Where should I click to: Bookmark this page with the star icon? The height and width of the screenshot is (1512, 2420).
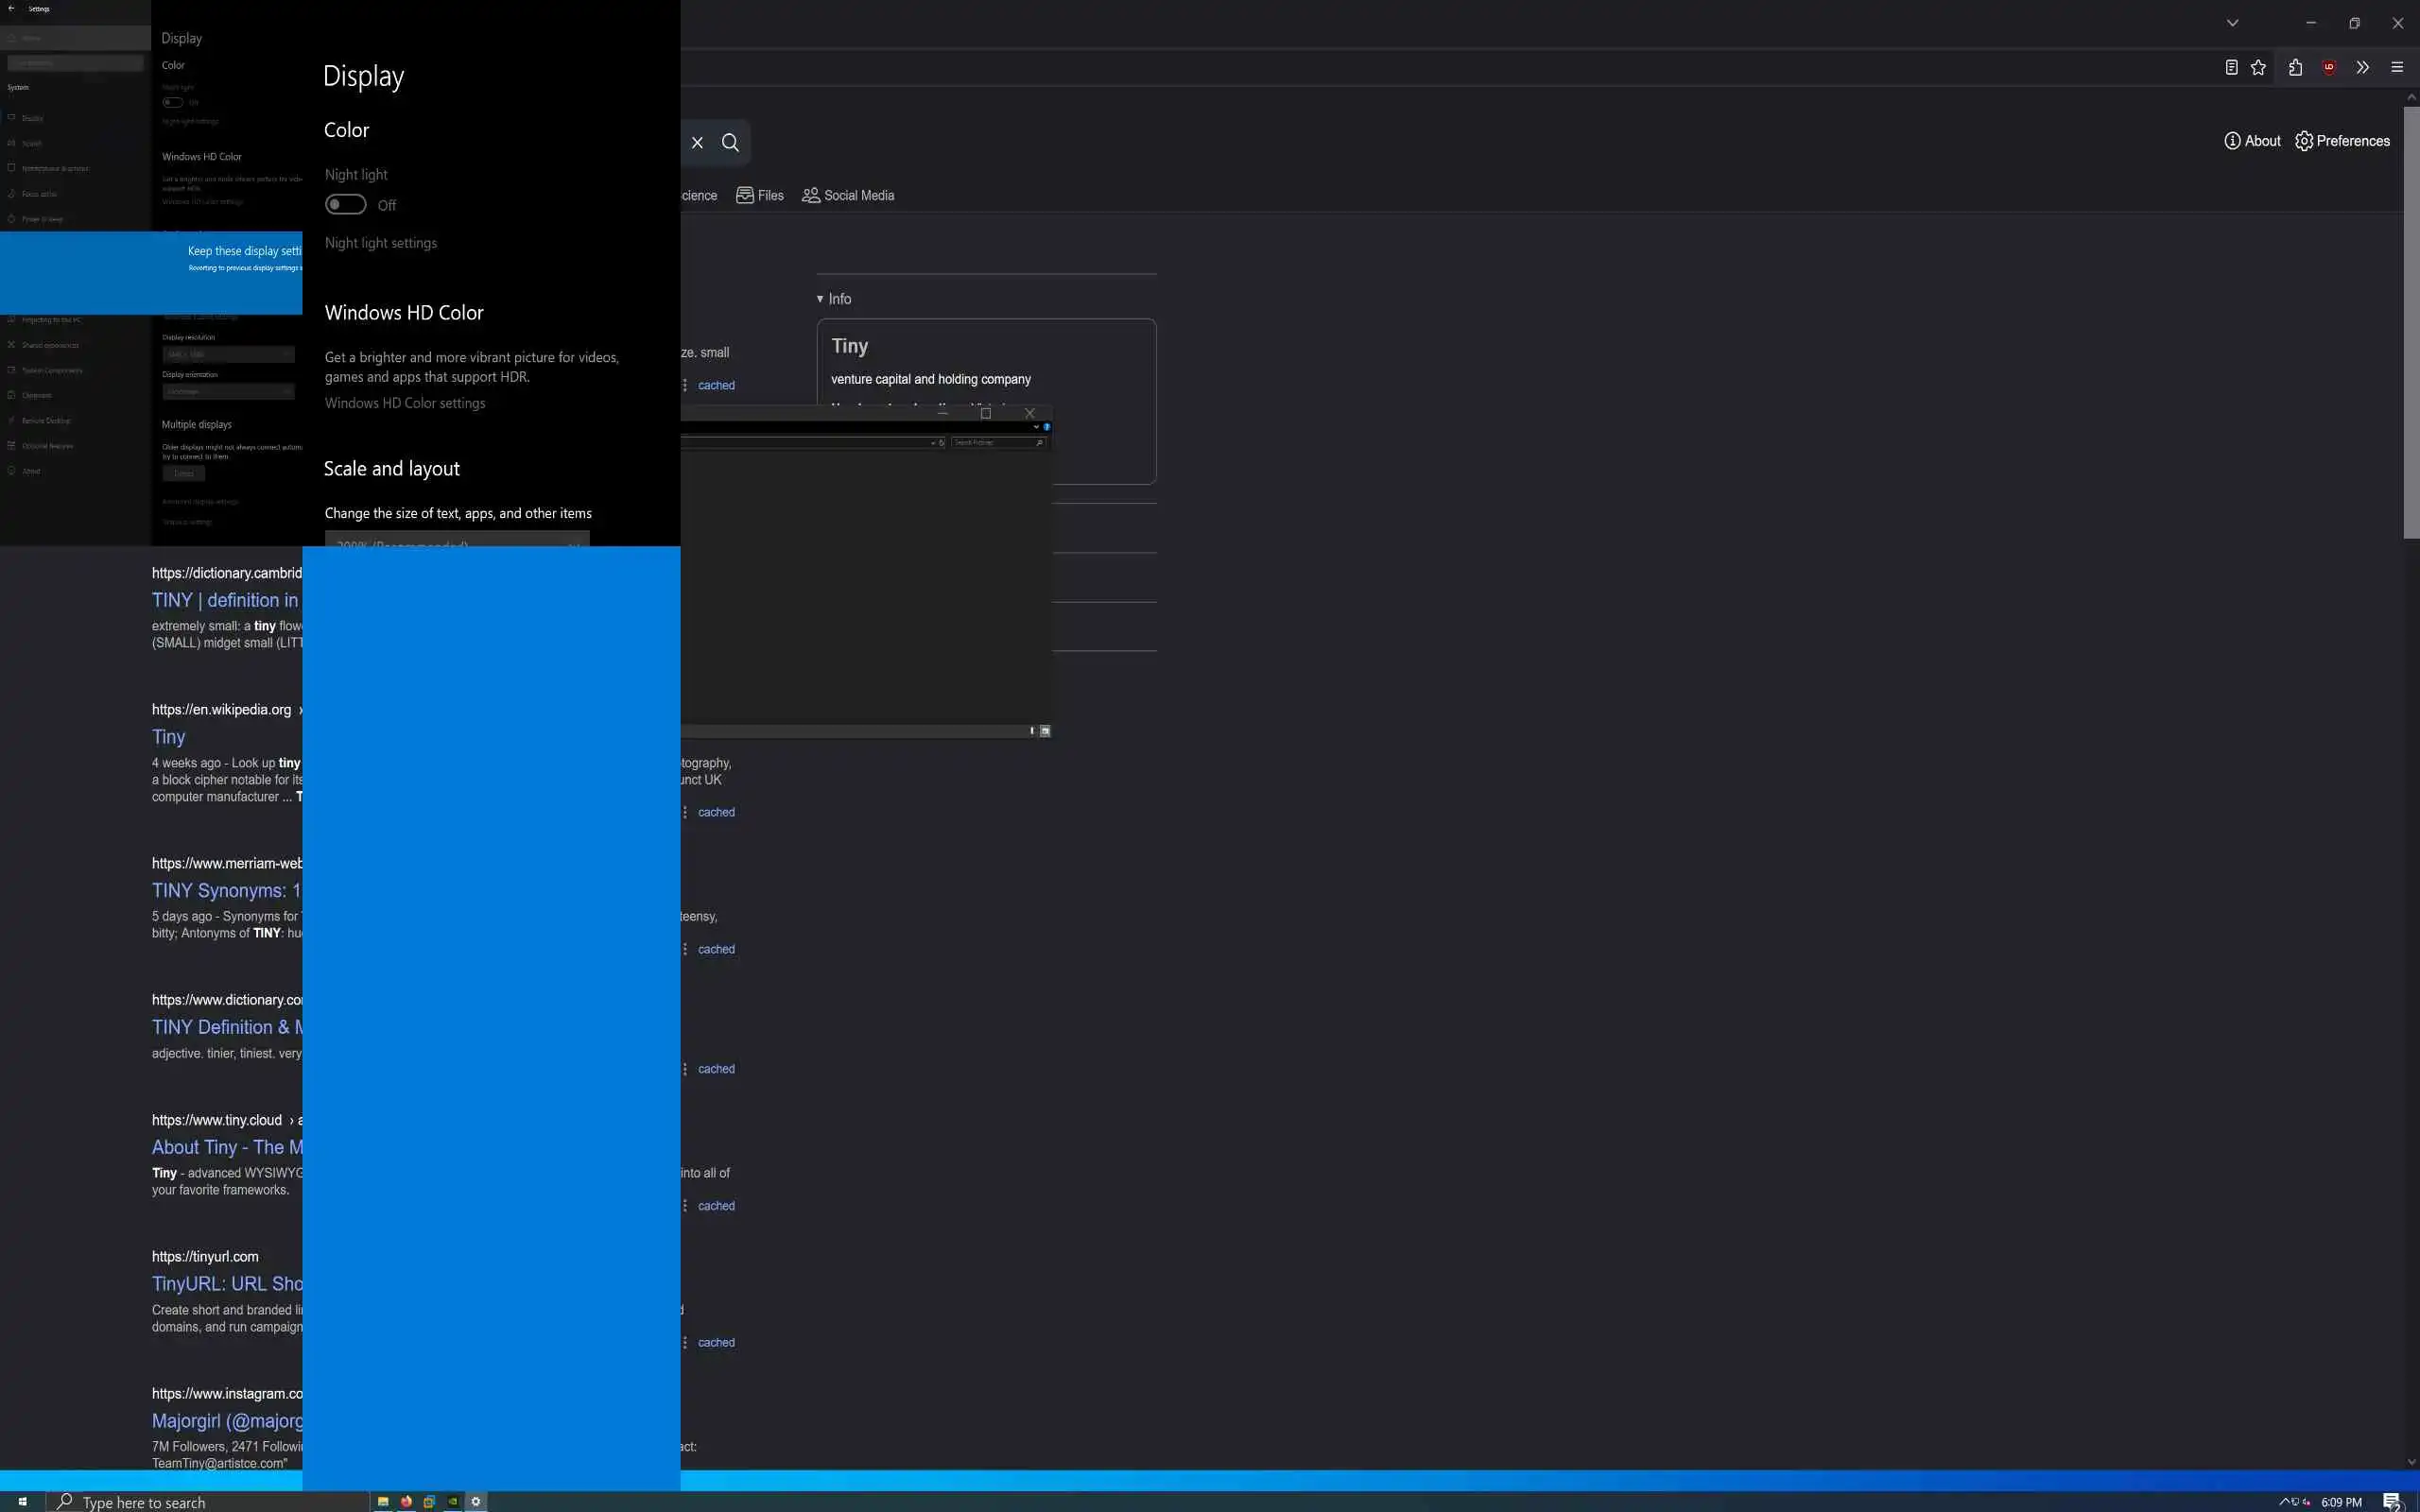click(2258, 67)
